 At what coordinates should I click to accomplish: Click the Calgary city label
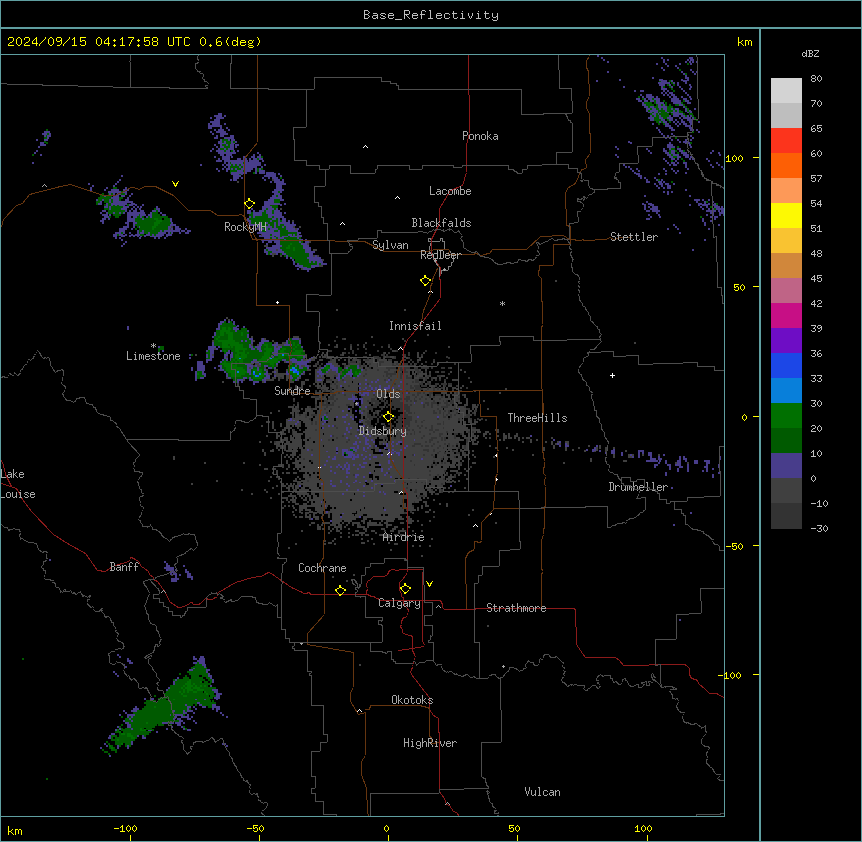pos(399,603)
